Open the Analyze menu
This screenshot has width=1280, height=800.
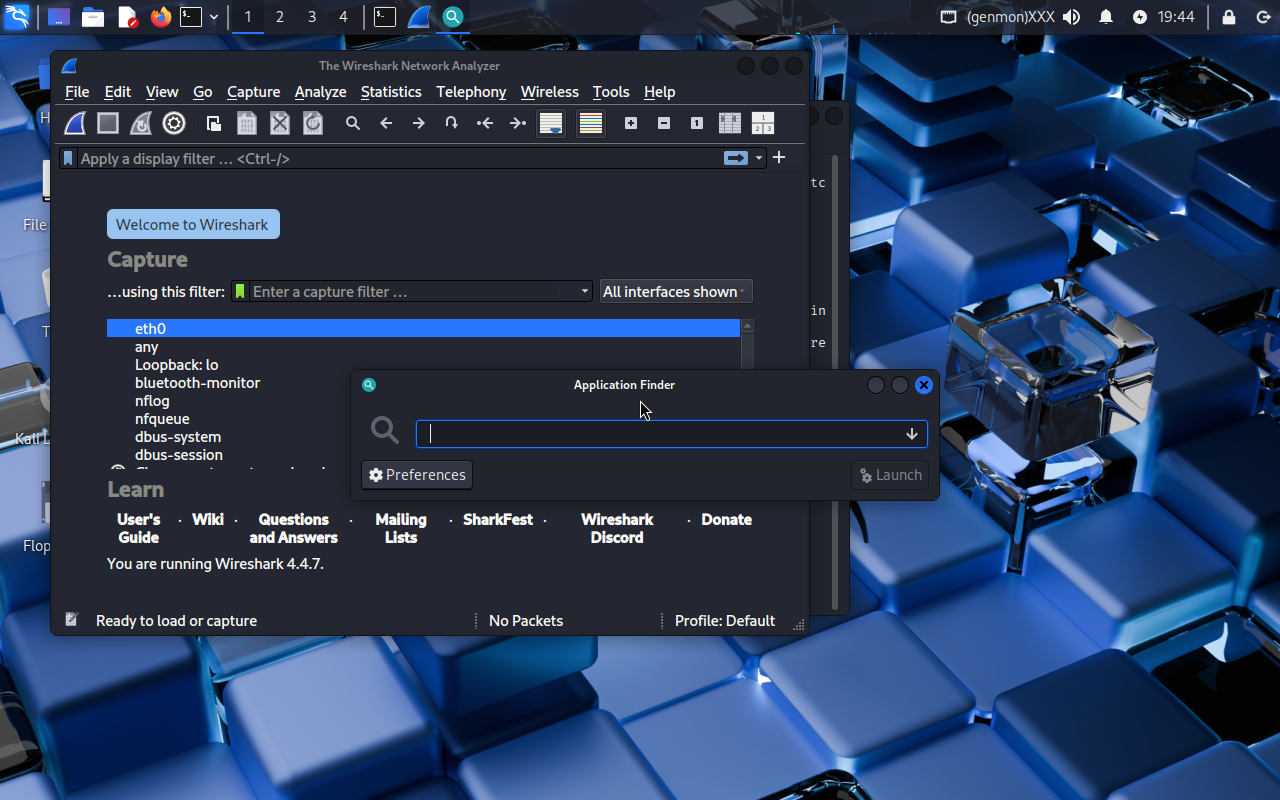(320, 91)
